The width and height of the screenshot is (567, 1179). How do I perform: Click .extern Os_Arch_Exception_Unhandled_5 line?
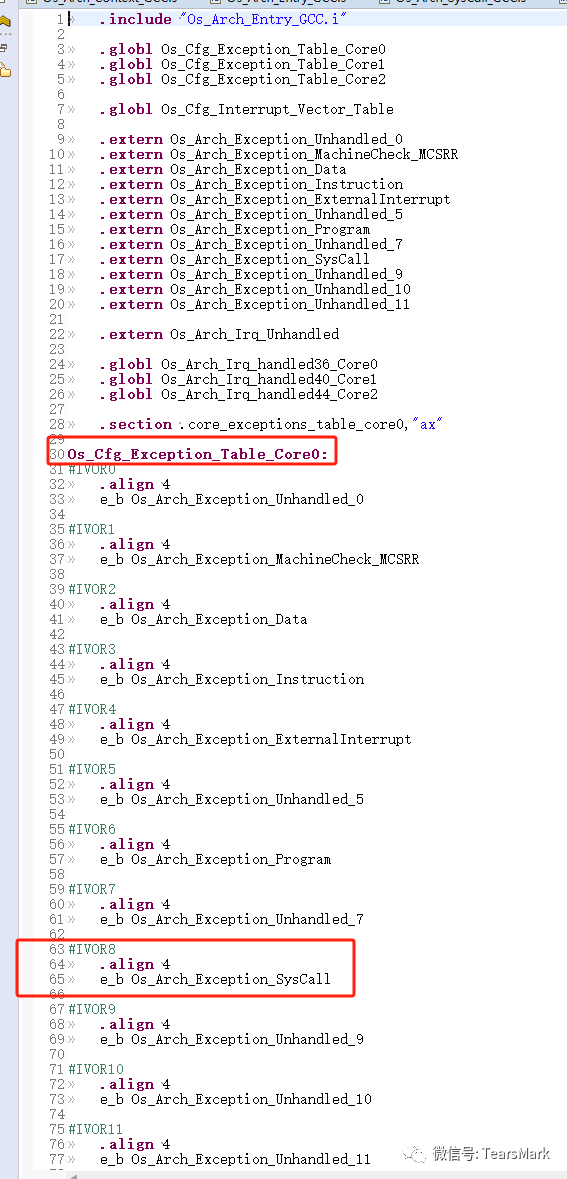(x=251, y=214)
